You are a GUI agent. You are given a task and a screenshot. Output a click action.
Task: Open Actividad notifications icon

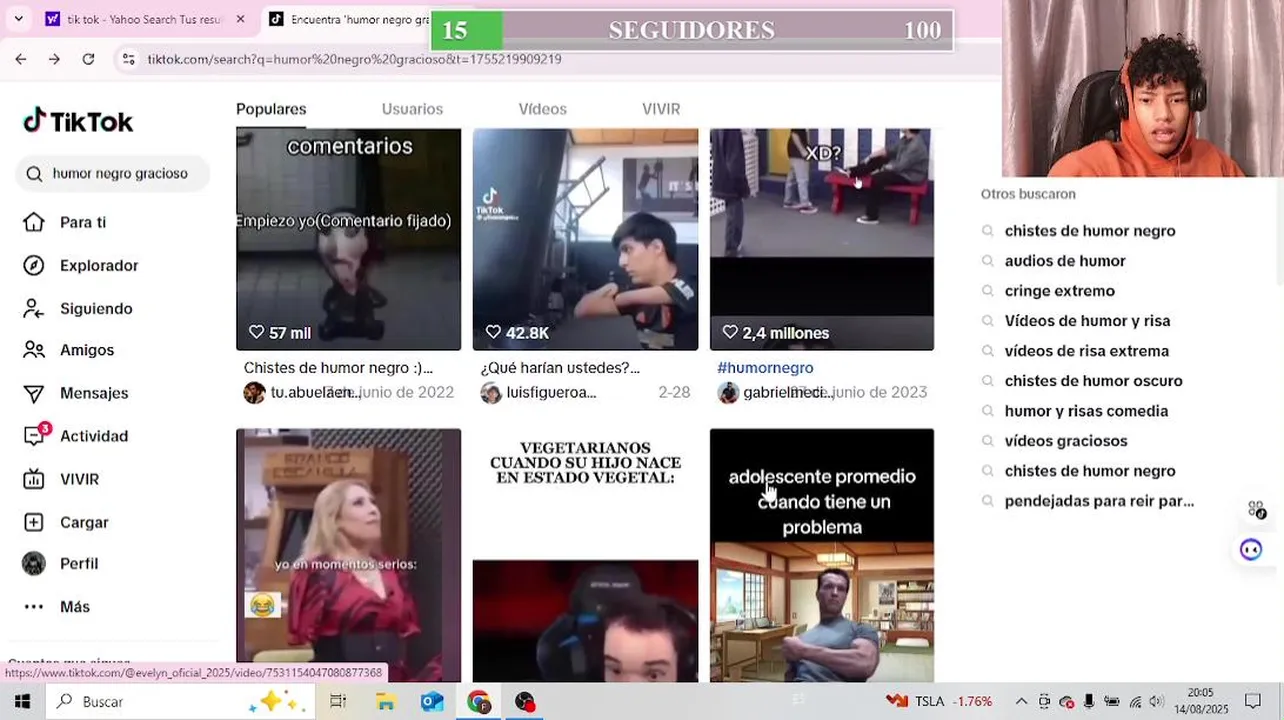click(34, 436)
